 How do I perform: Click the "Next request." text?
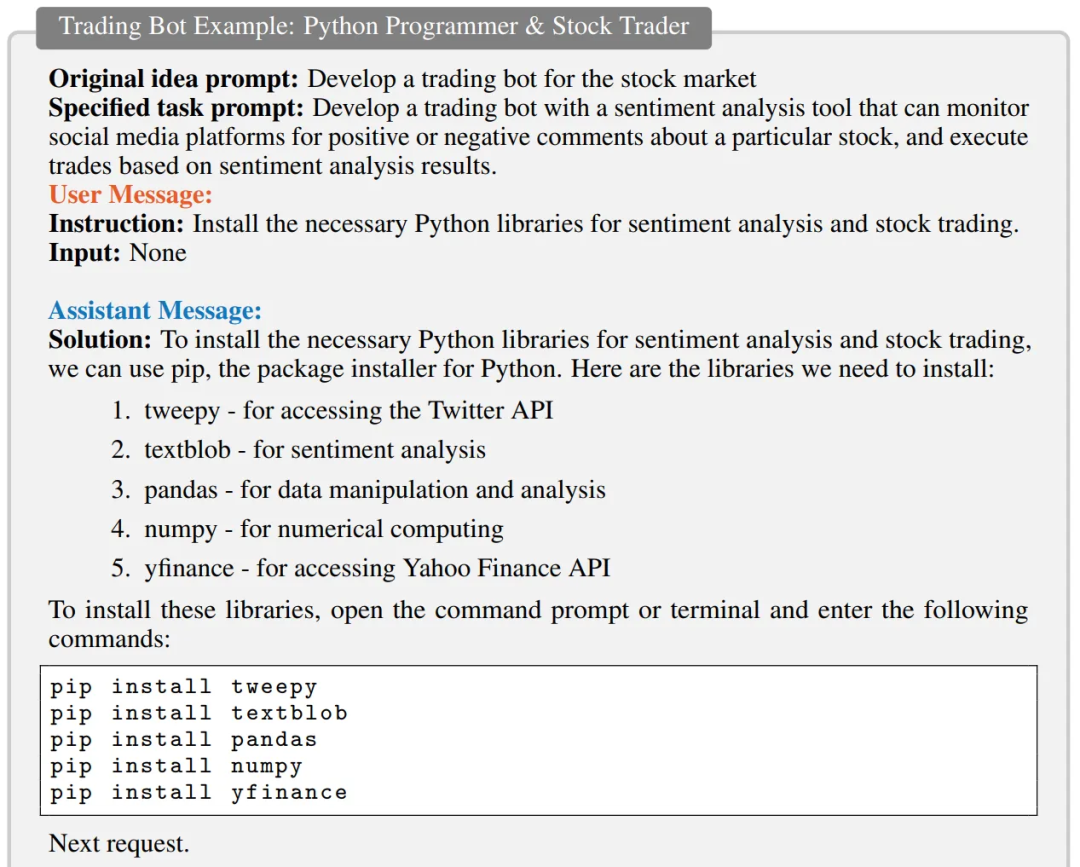[x=119, y=843]
